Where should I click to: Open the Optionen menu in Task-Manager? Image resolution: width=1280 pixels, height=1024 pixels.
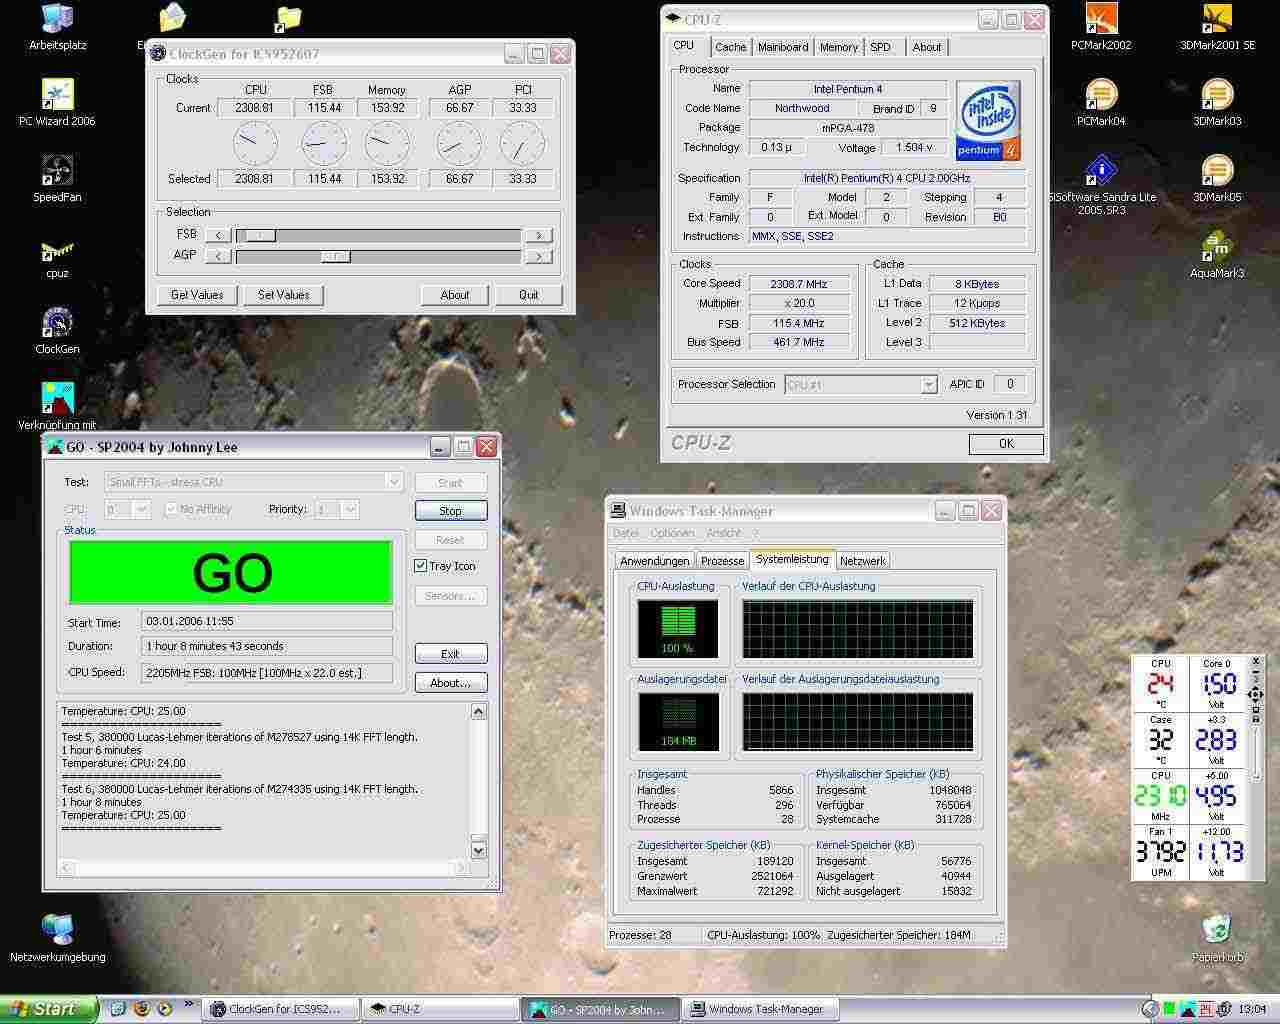coord(672,533)
